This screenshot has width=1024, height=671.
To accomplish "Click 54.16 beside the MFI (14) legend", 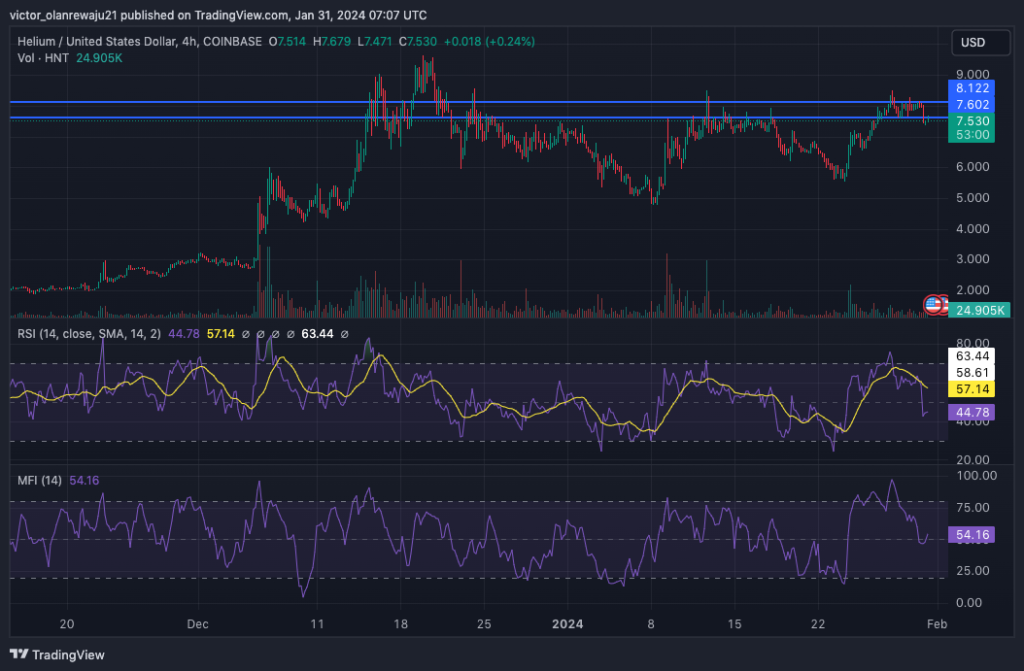I will 84,480.
